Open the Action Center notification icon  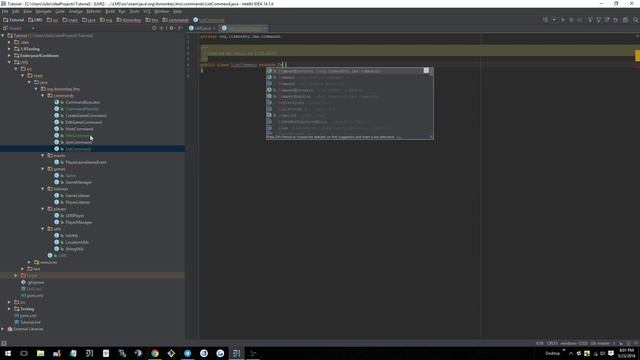[x=611, y=353]
